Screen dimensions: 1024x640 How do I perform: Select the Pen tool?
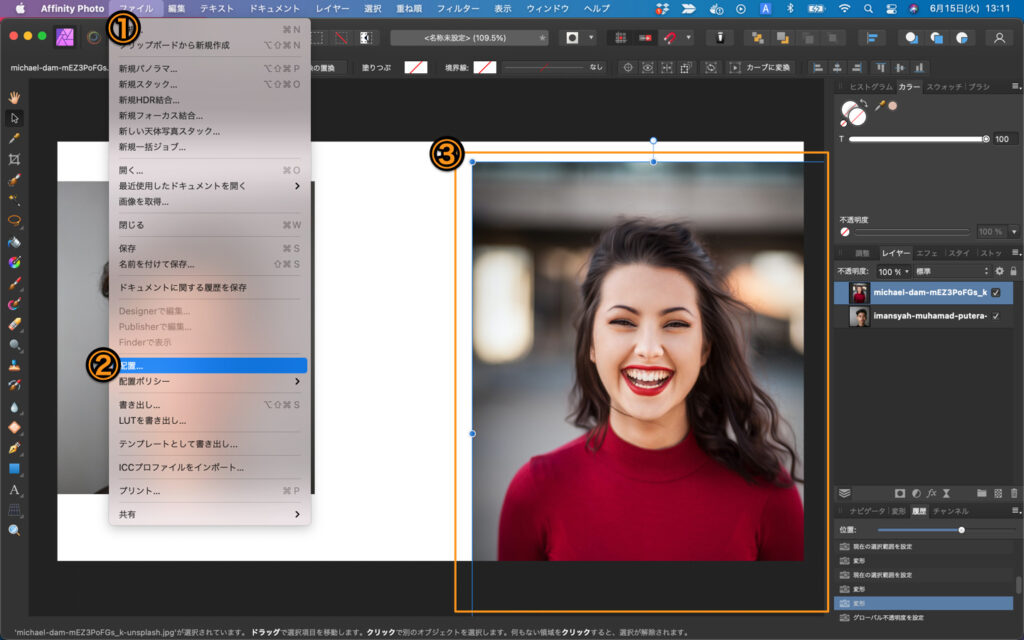[x=15, y=448]
